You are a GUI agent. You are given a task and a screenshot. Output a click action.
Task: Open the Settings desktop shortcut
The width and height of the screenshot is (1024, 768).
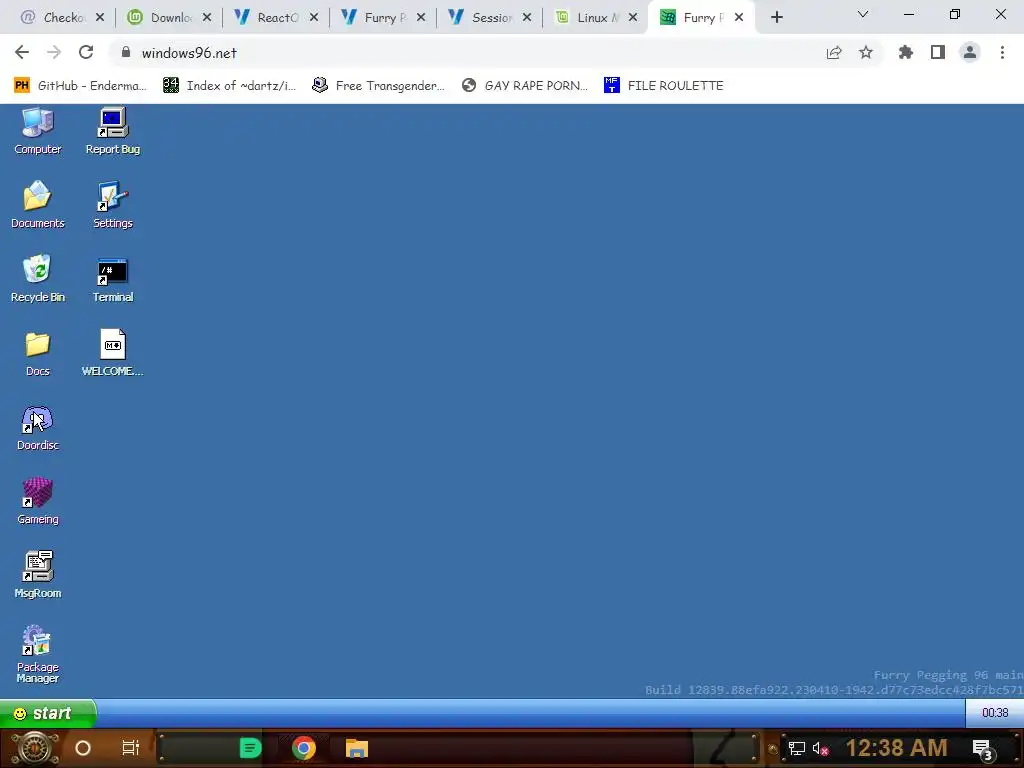click(x=112, y=205)
